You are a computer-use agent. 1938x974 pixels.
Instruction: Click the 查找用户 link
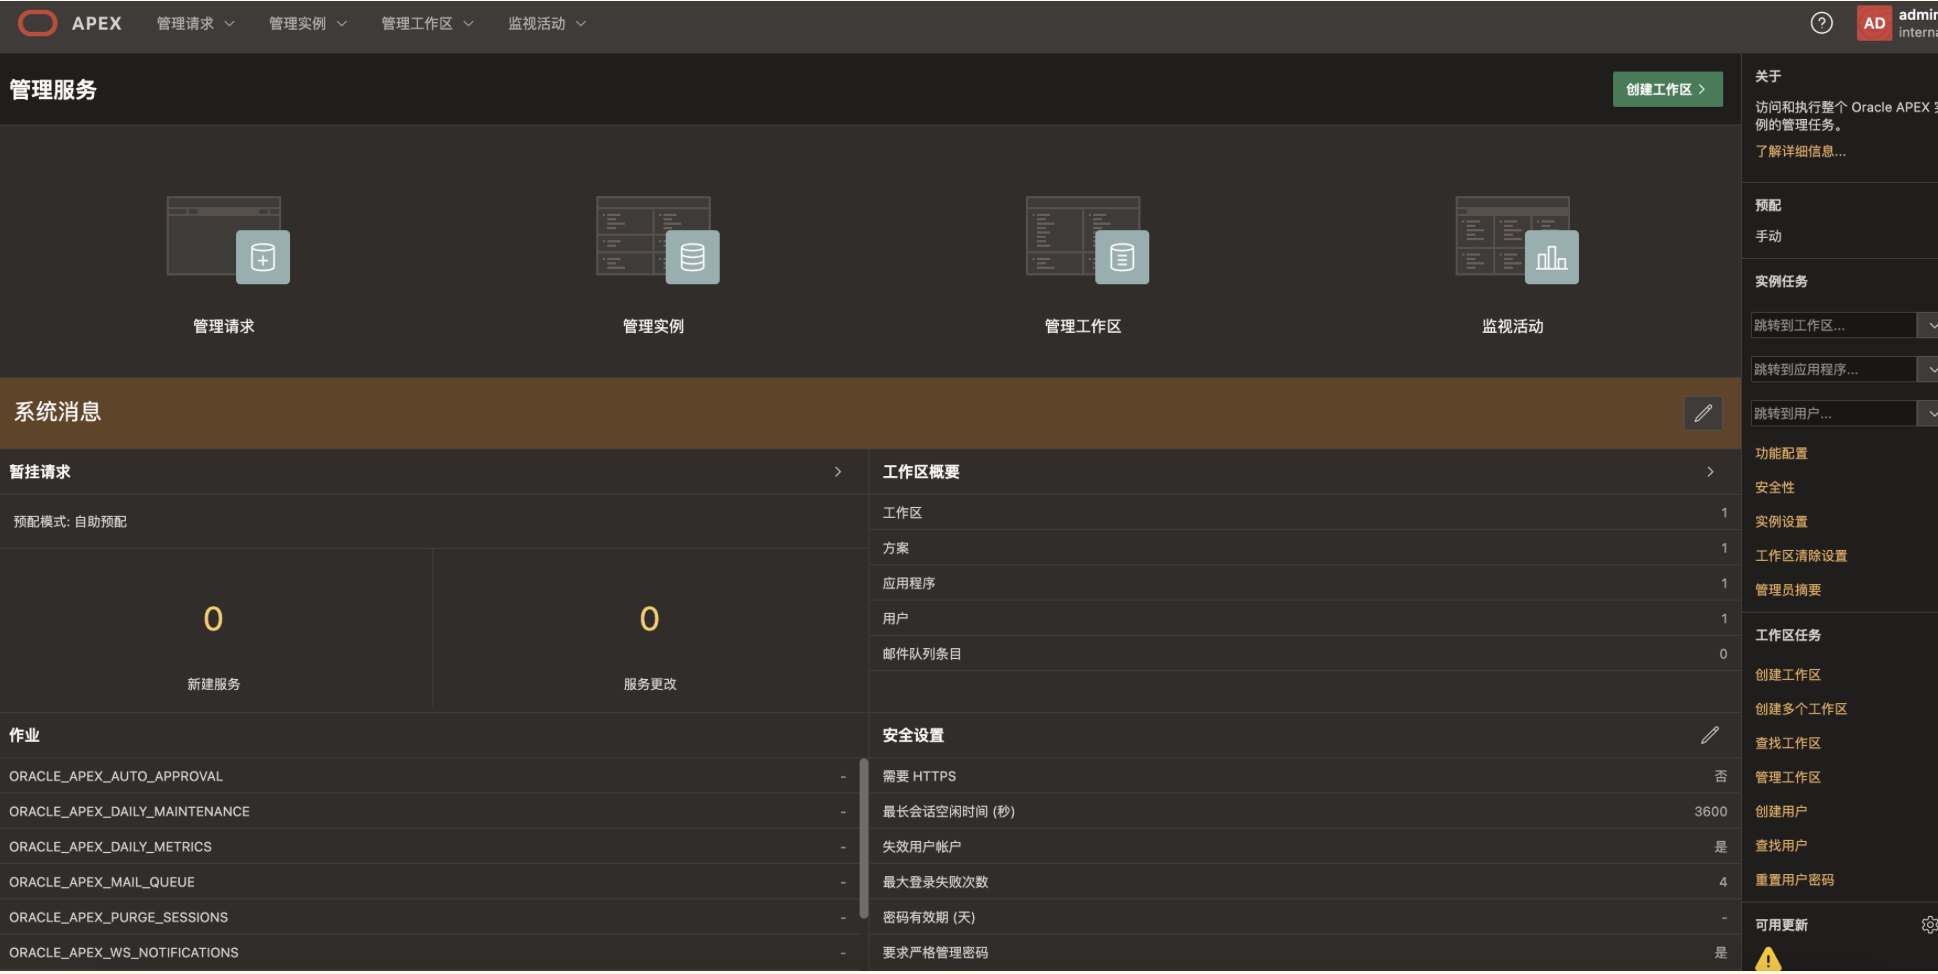pyautogui.click(x=1781, y=845)
